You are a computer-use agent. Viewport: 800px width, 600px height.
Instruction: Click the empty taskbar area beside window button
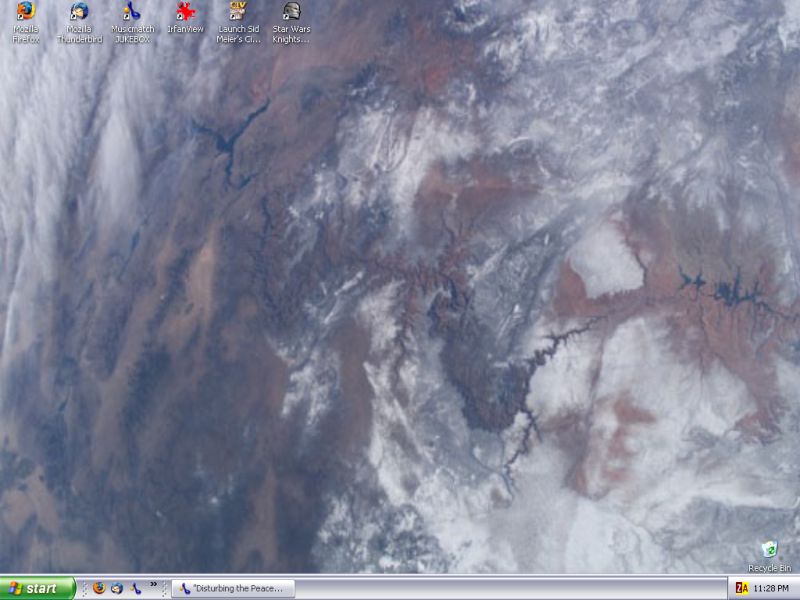click(x=510, y=588)
